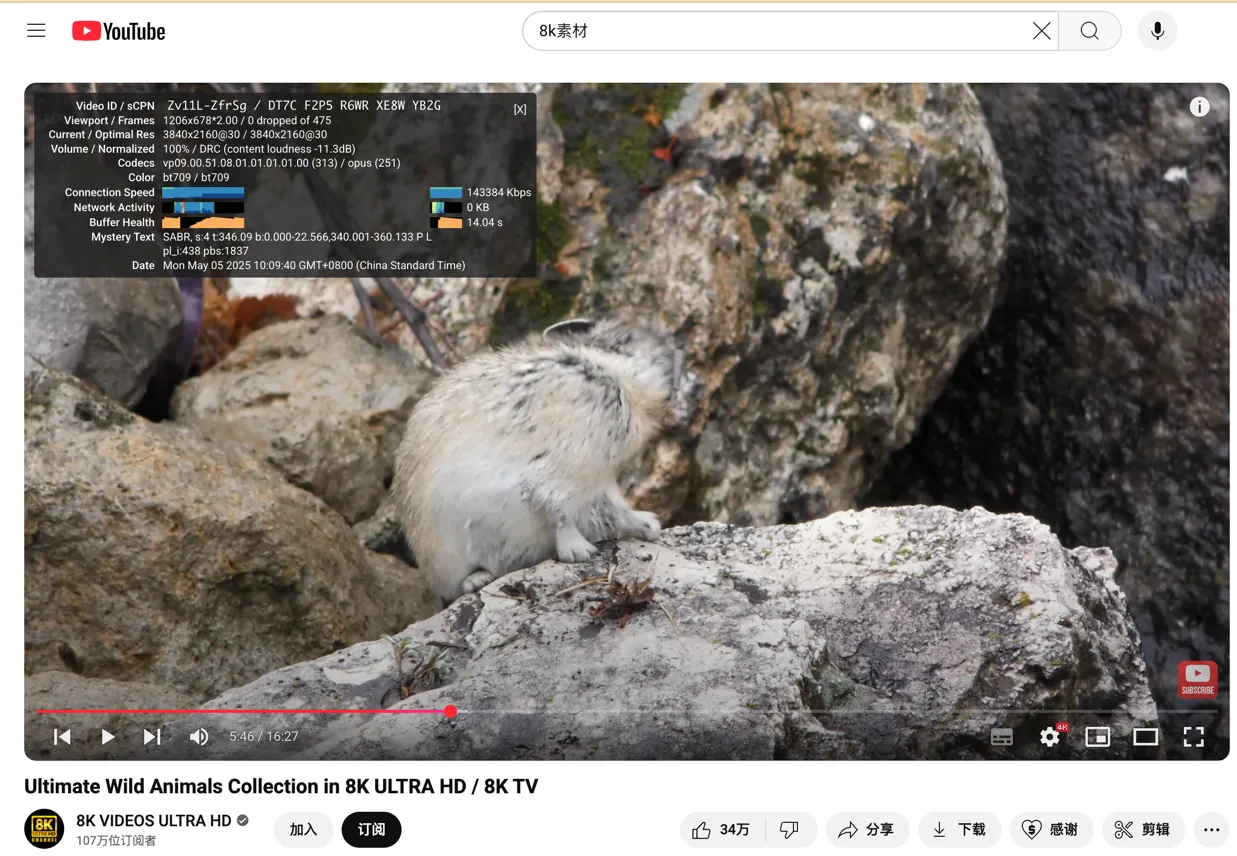
Task: Clear the search box text
Action: [x=1041, y=31]
